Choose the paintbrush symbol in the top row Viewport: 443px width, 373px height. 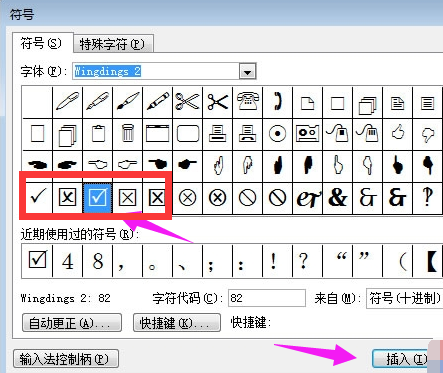pos(127,102)
